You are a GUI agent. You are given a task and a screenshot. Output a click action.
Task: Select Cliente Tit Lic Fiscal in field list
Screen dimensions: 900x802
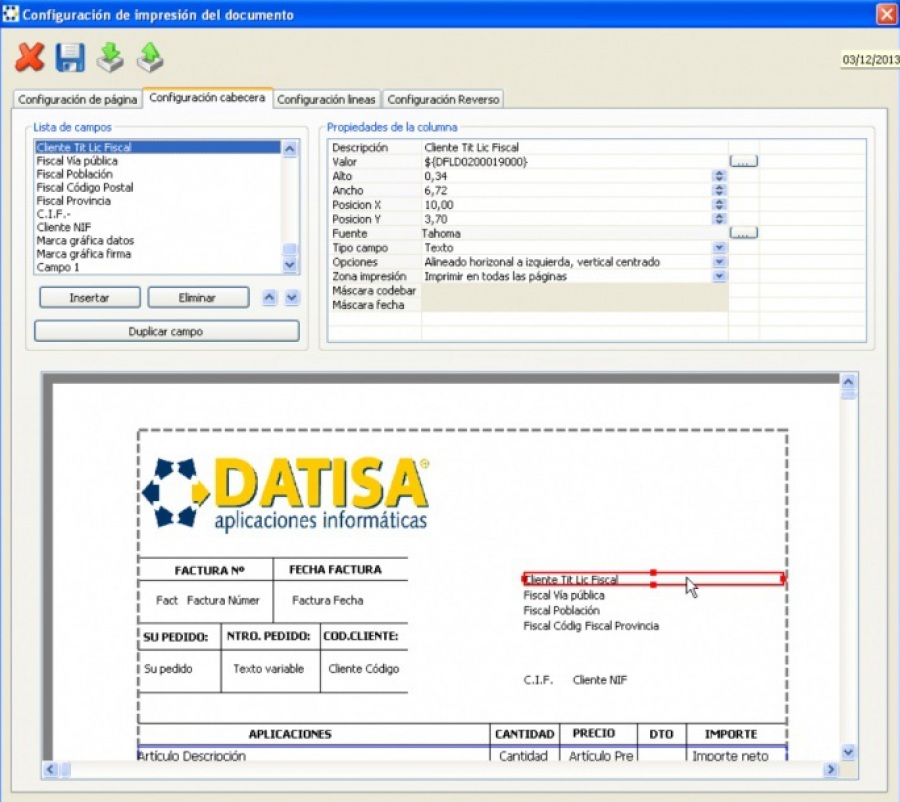157,148
